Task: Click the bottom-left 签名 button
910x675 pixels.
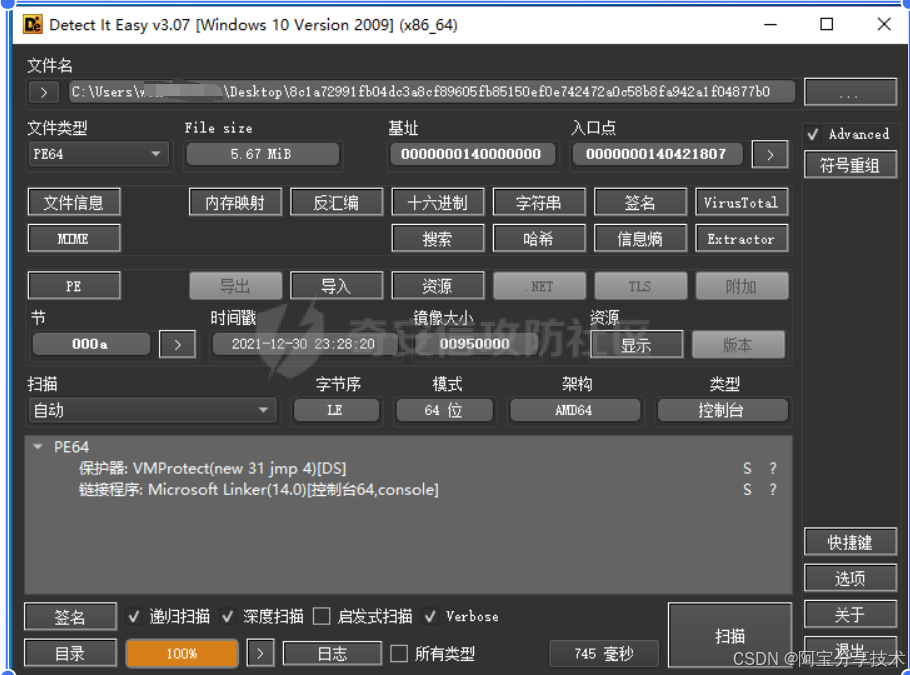Action: click(70, 617)
